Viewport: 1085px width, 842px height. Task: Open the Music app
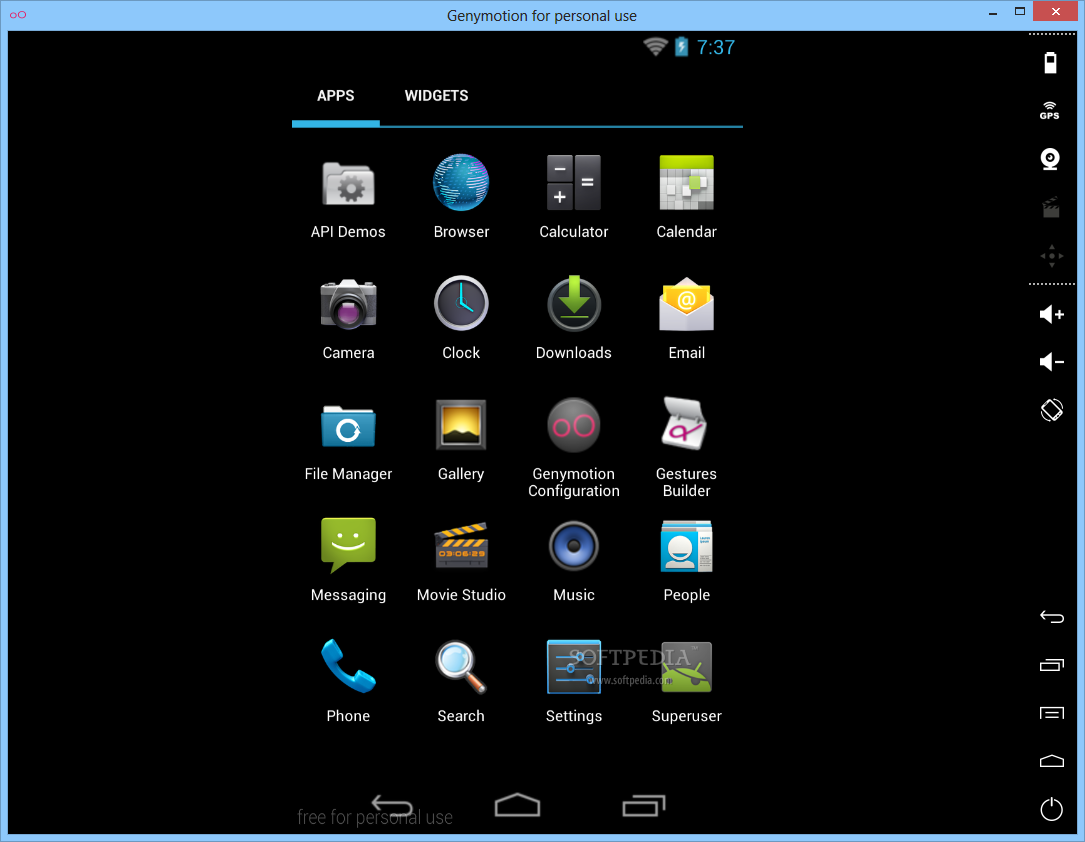tap(574, 562)
